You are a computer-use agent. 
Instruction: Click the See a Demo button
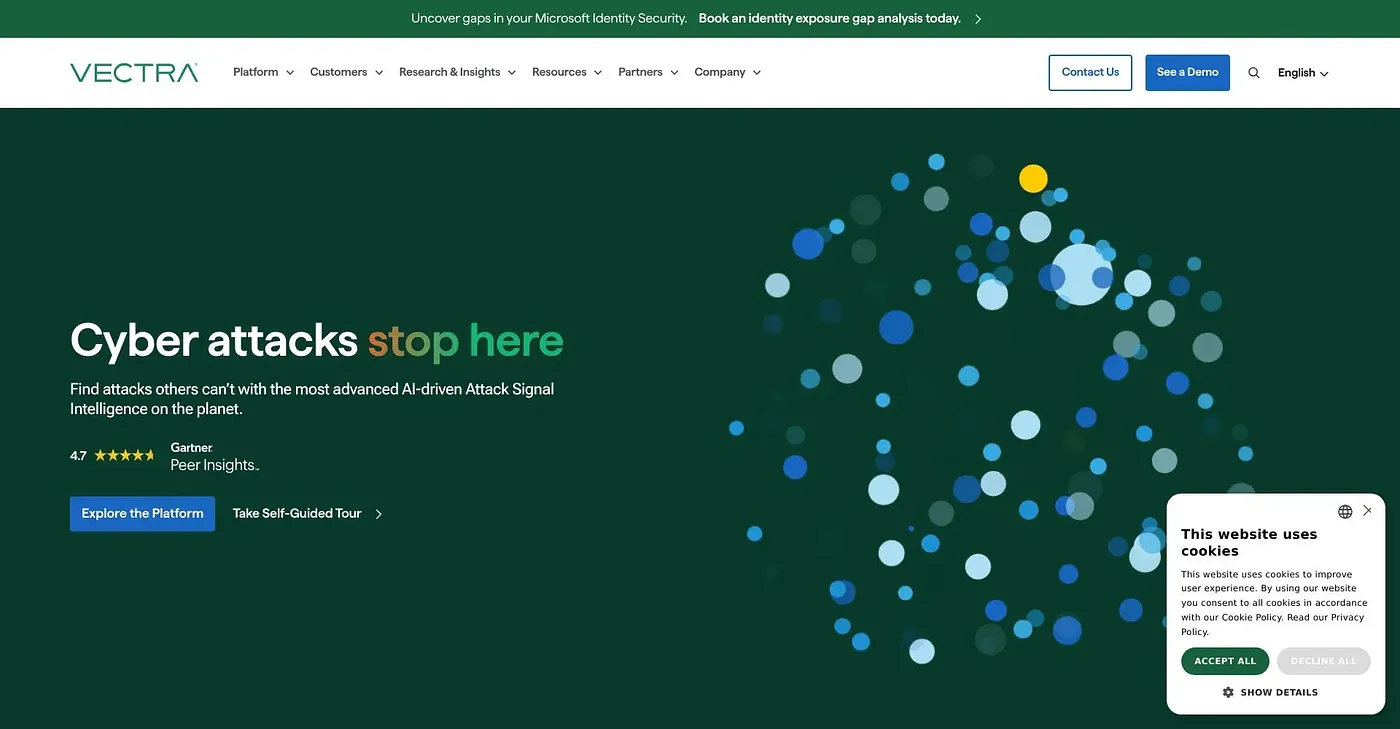pyautogui.click(x=1188, y=73)
